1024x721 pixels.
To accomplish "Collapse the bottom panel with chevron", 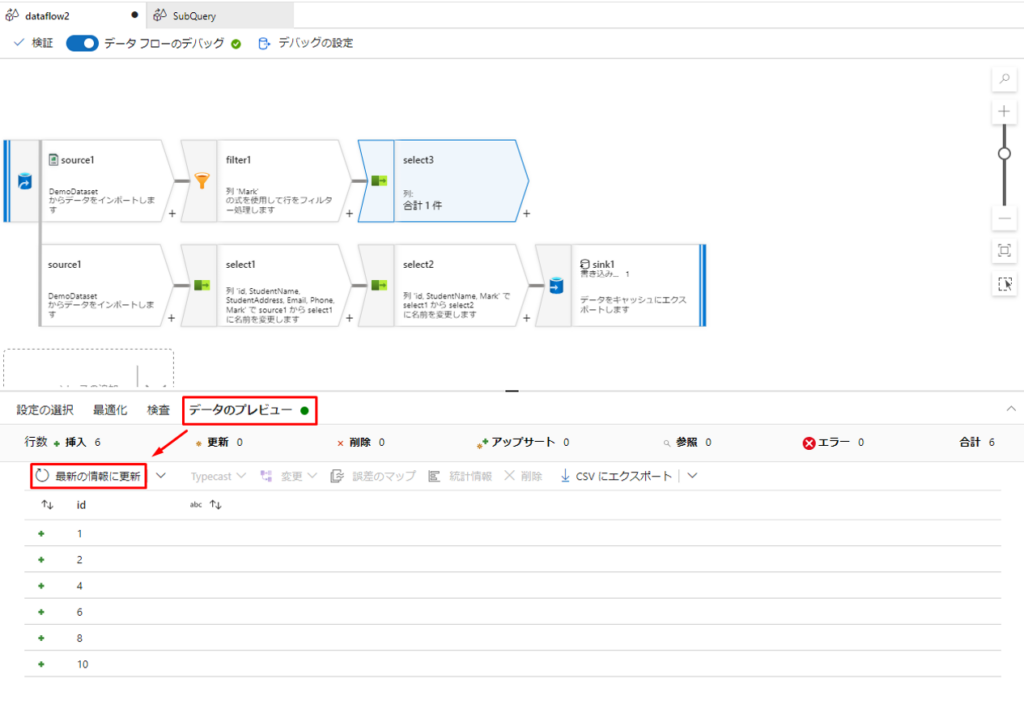I will tap(1011, 409).
